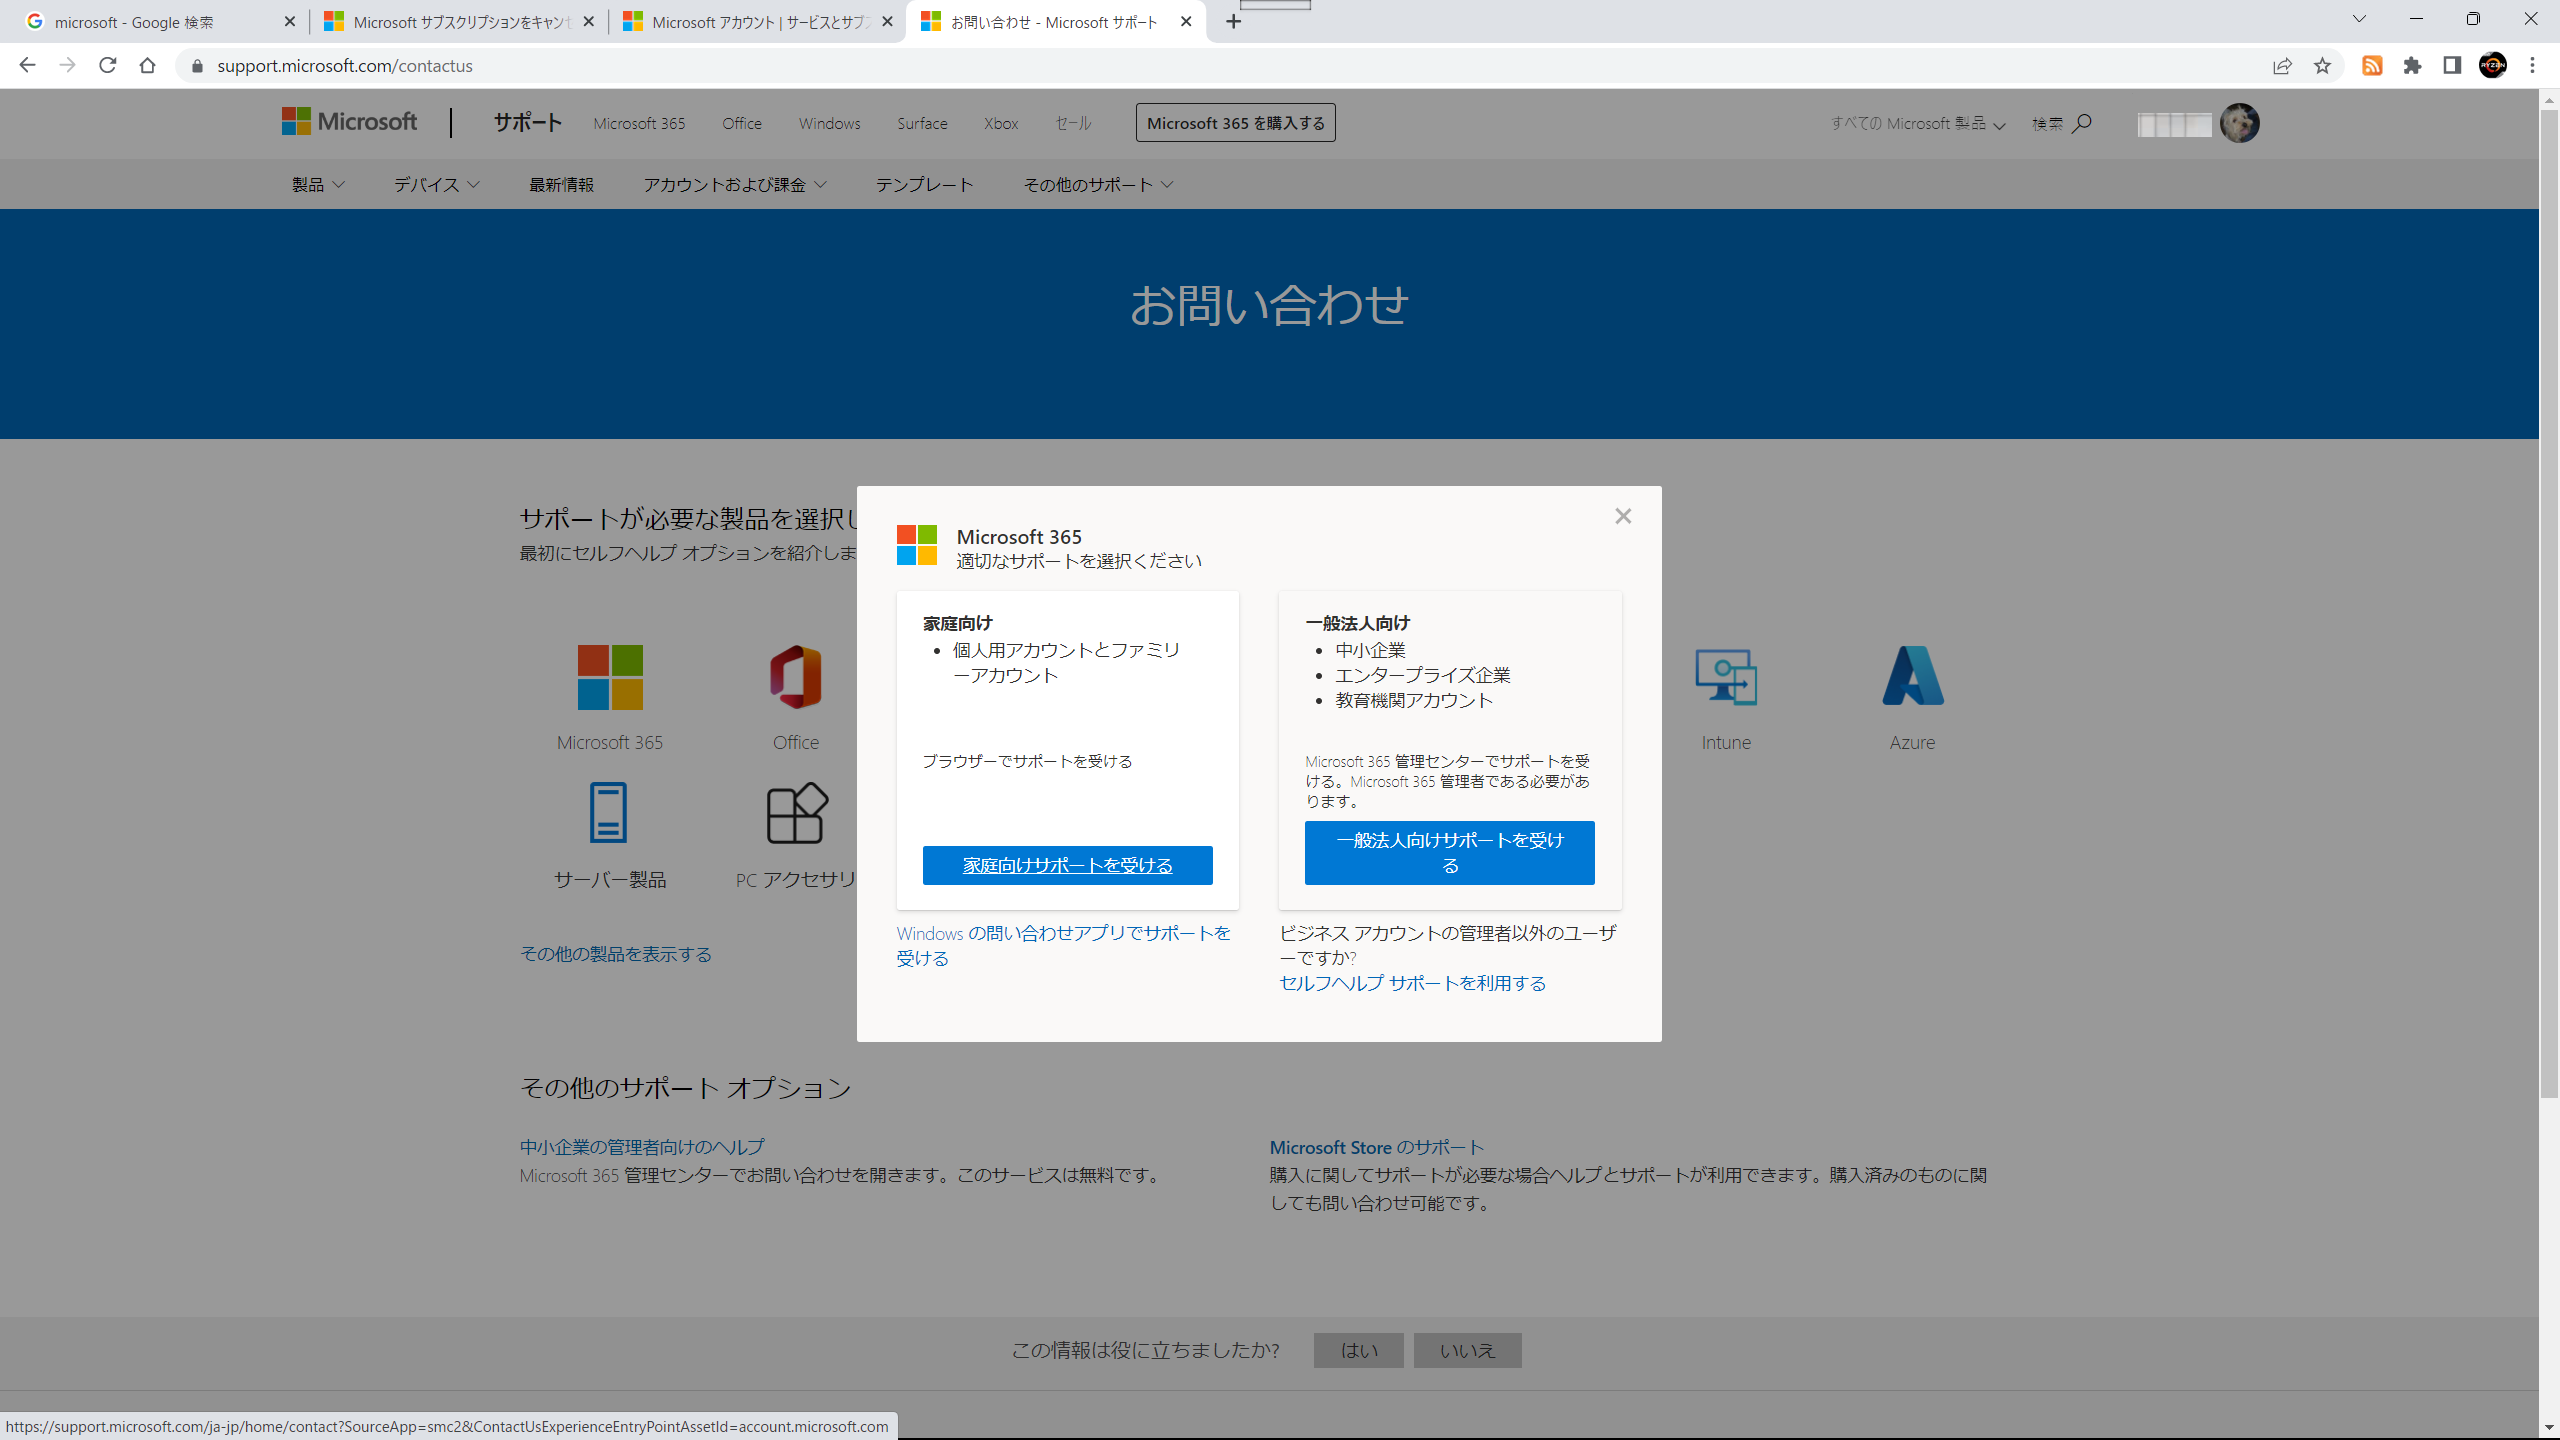The width and height of the screenshot is (2560, 1440).
Task: Open the account profile picture
Action: [x=2238, y=123]
